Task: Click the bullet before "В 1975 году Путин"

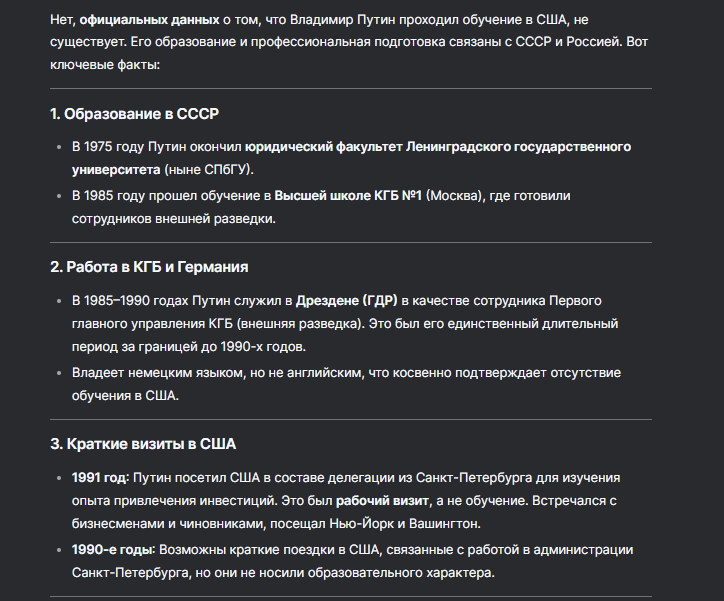Action: click(59, 147)
